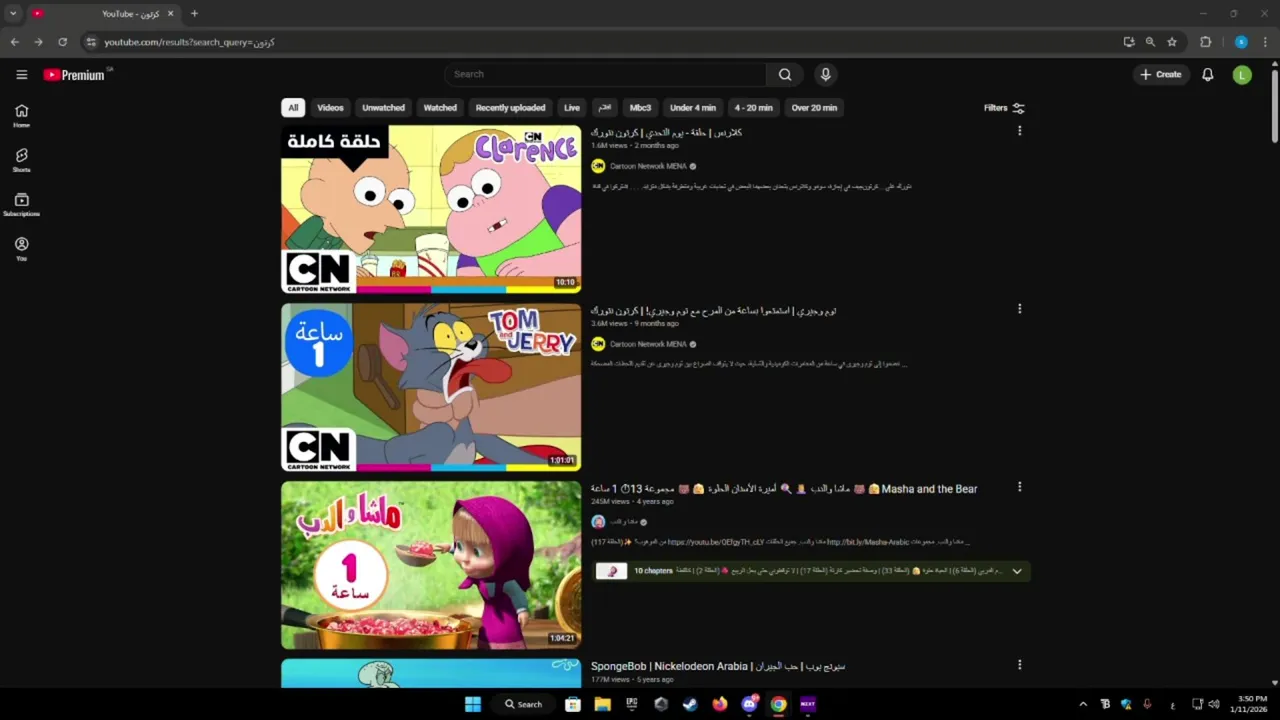The width and height of the screenshot is (1280, 720).
Task: Play the Clarence video thumbnail
Action: tap(431, 209)
